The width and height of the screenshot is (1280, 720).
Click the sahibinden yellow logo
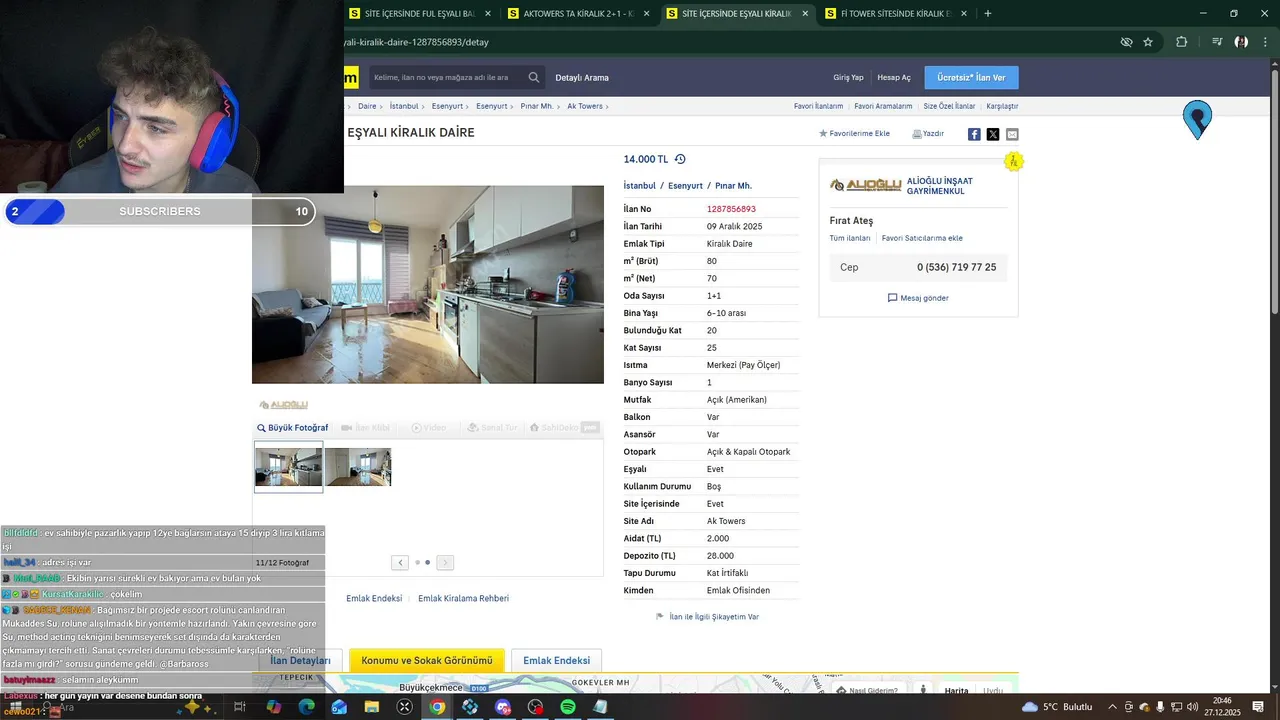351,77
